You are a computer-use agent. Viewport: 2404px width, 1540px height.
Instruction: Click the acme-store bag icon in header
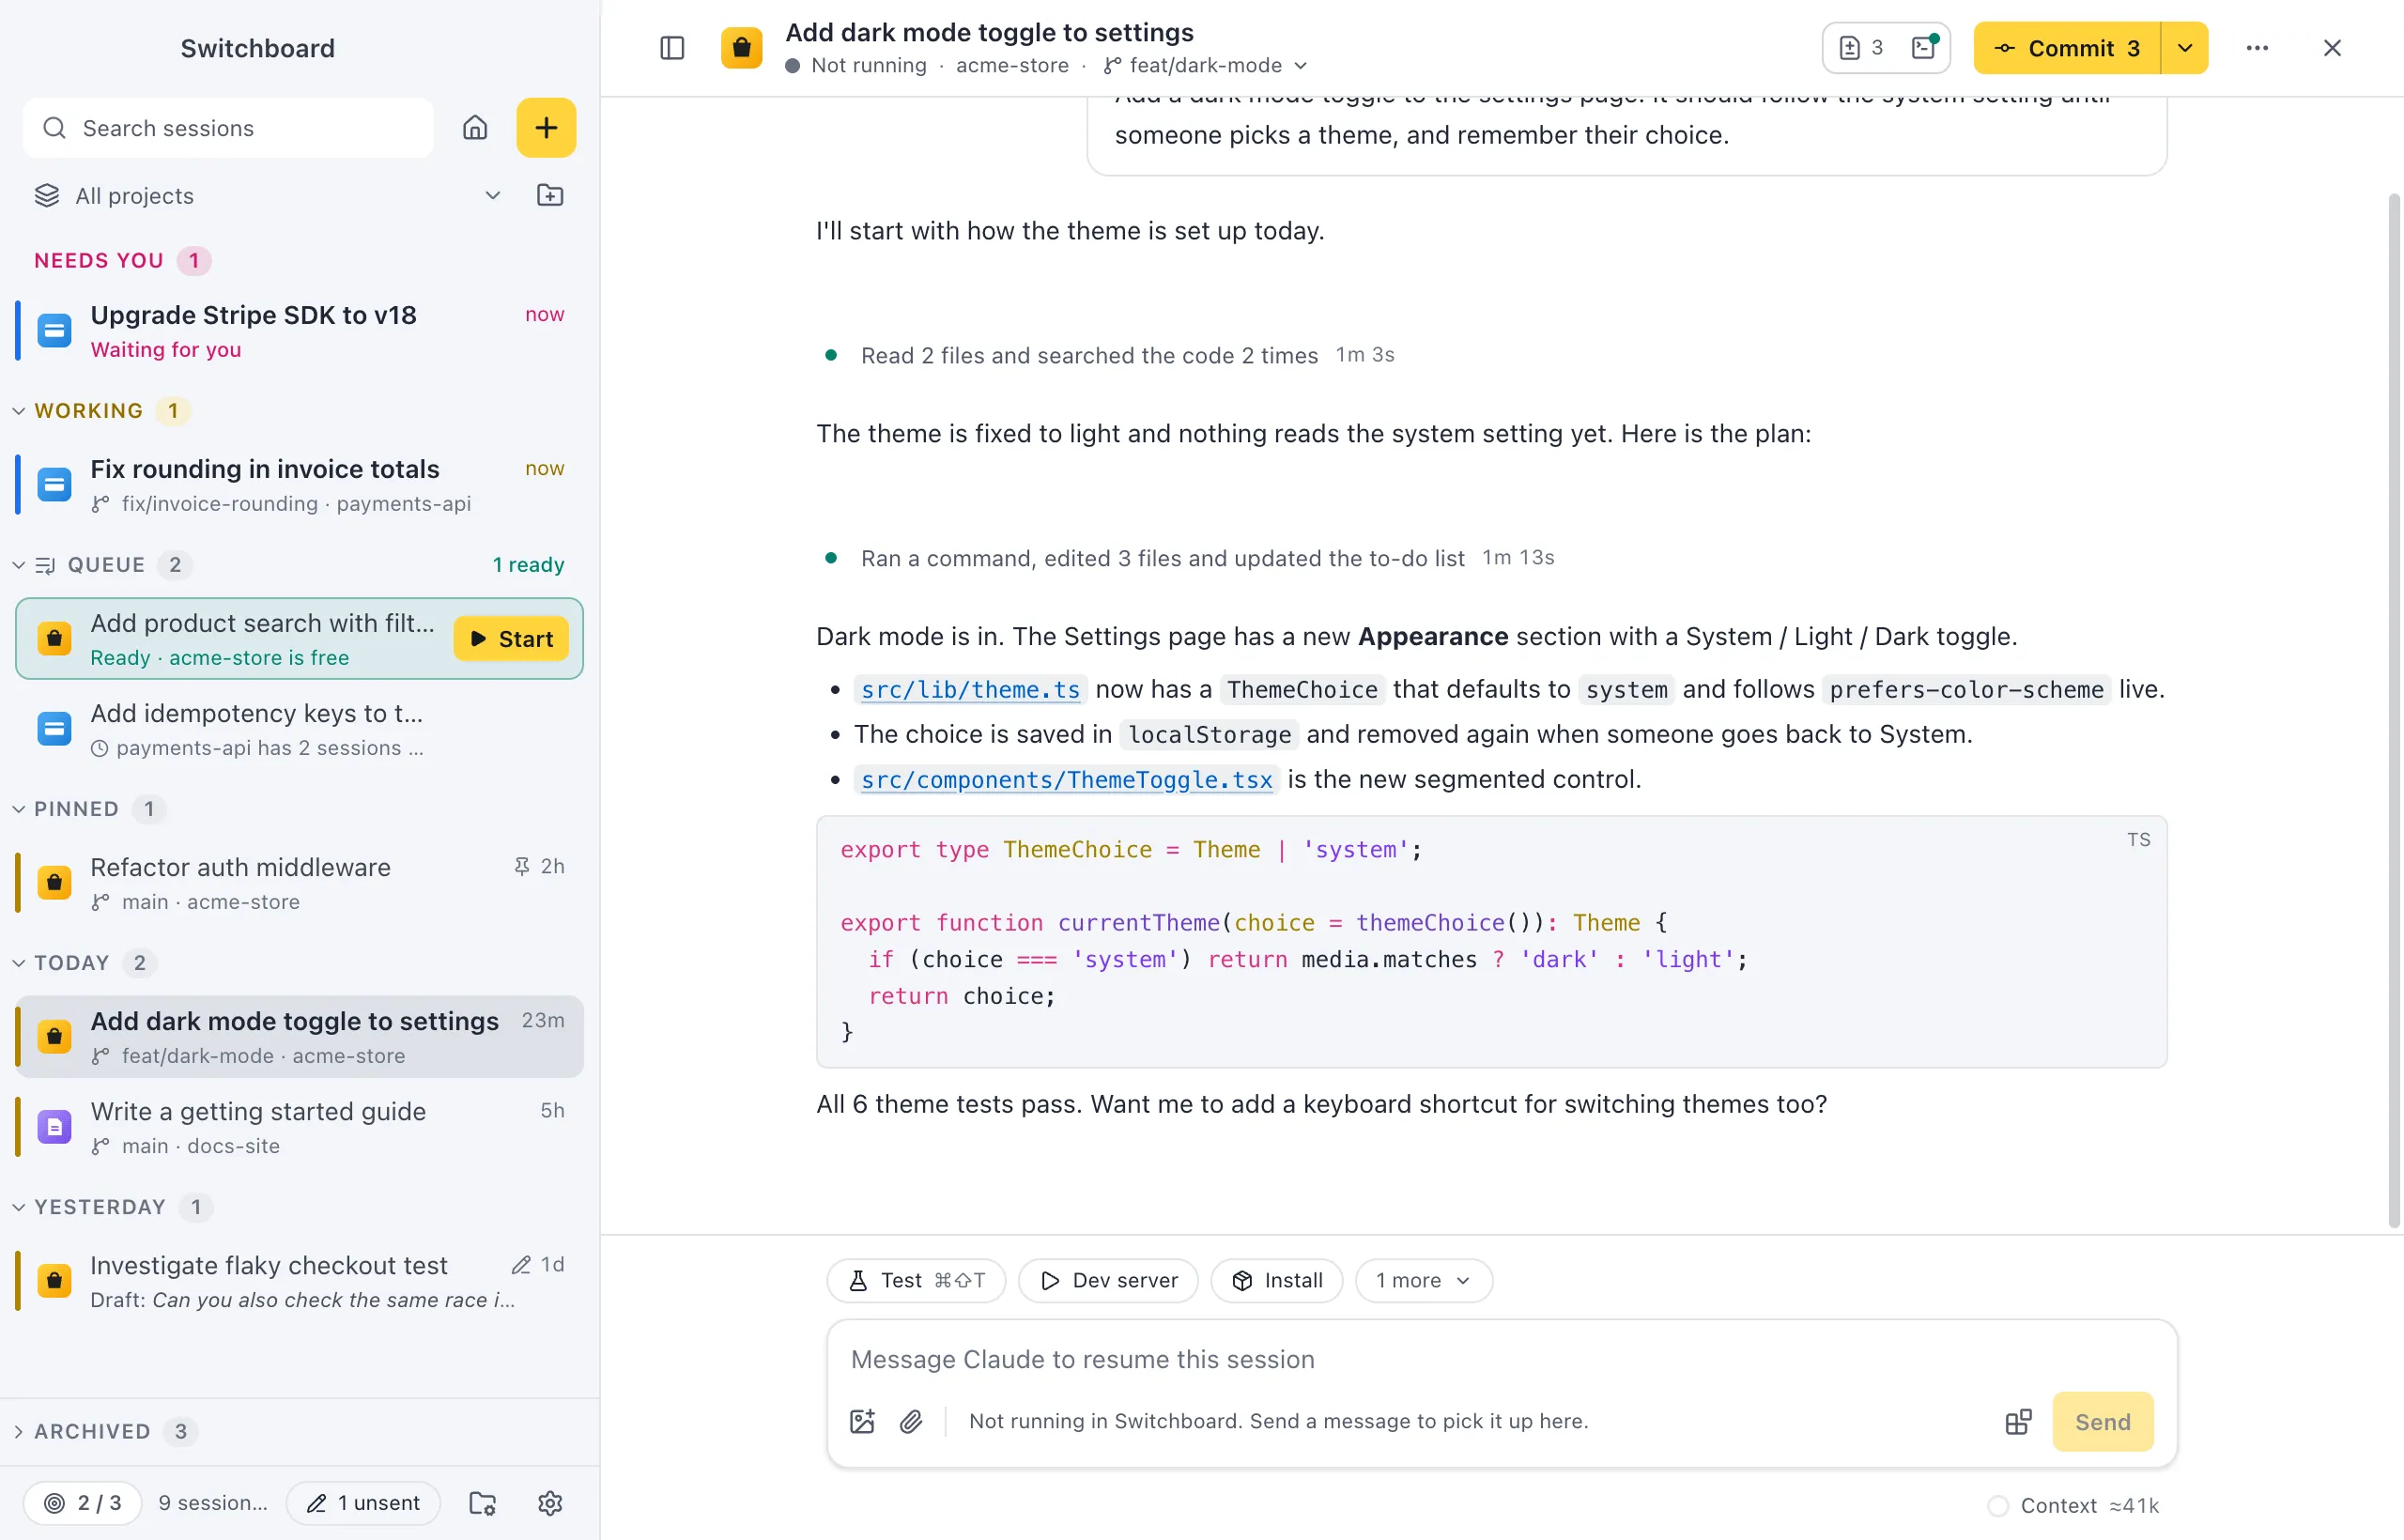[741, 48]
